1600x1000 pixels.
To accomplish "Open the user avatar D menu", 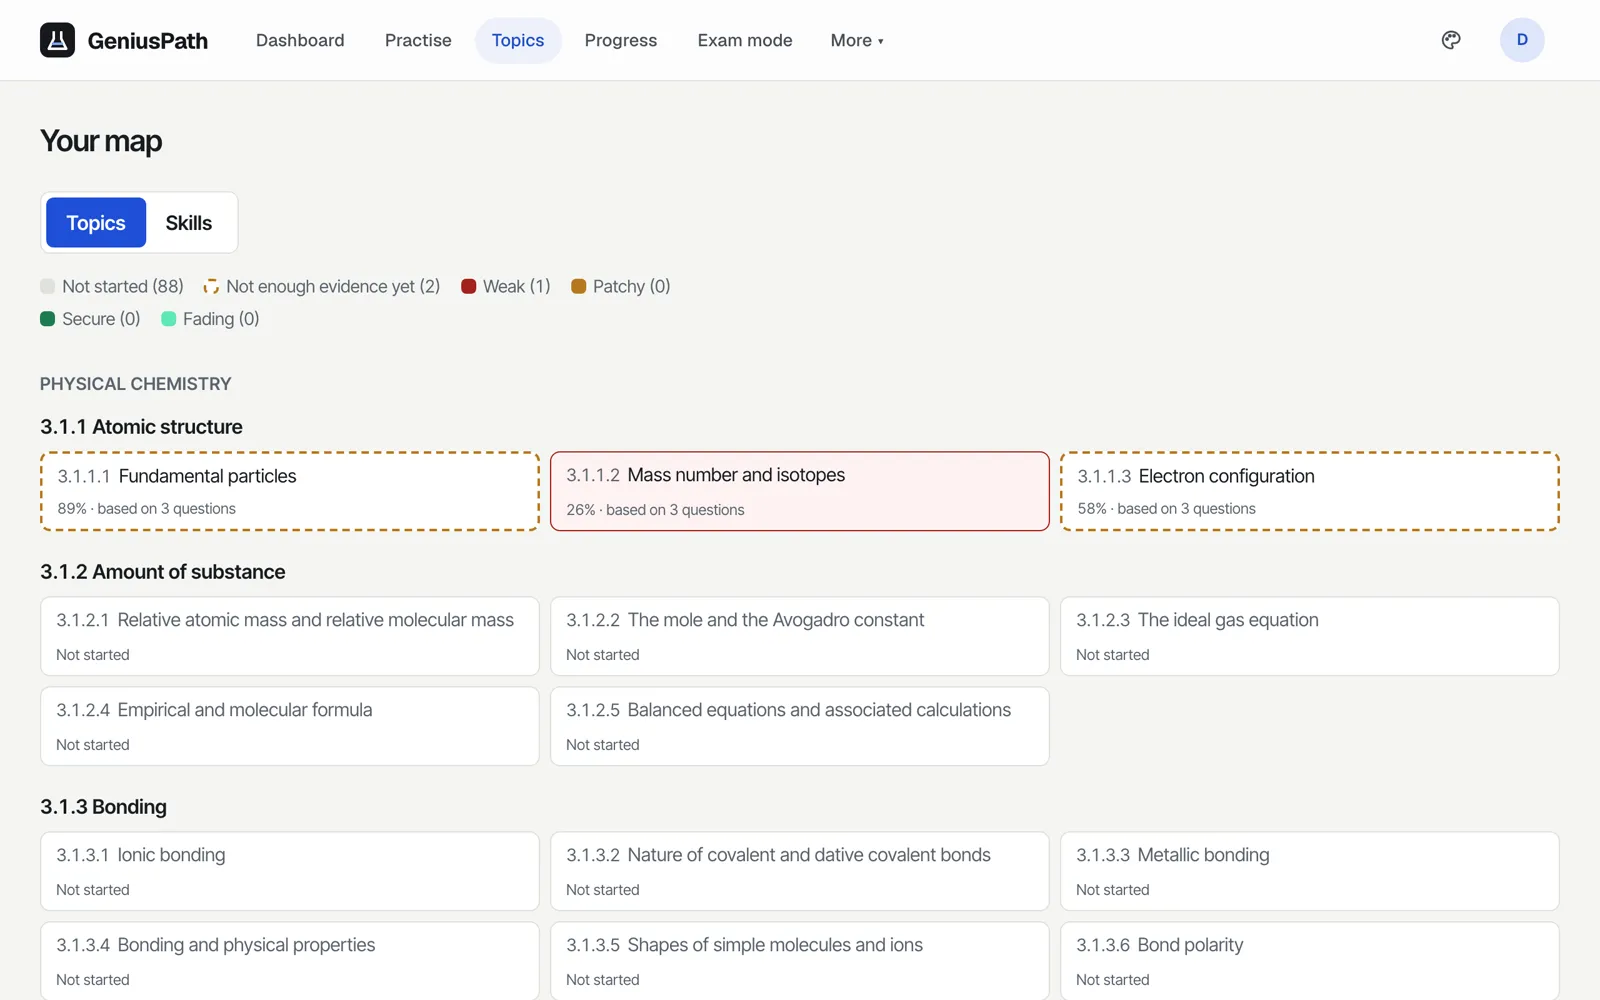I will (x=1522, y=40).
